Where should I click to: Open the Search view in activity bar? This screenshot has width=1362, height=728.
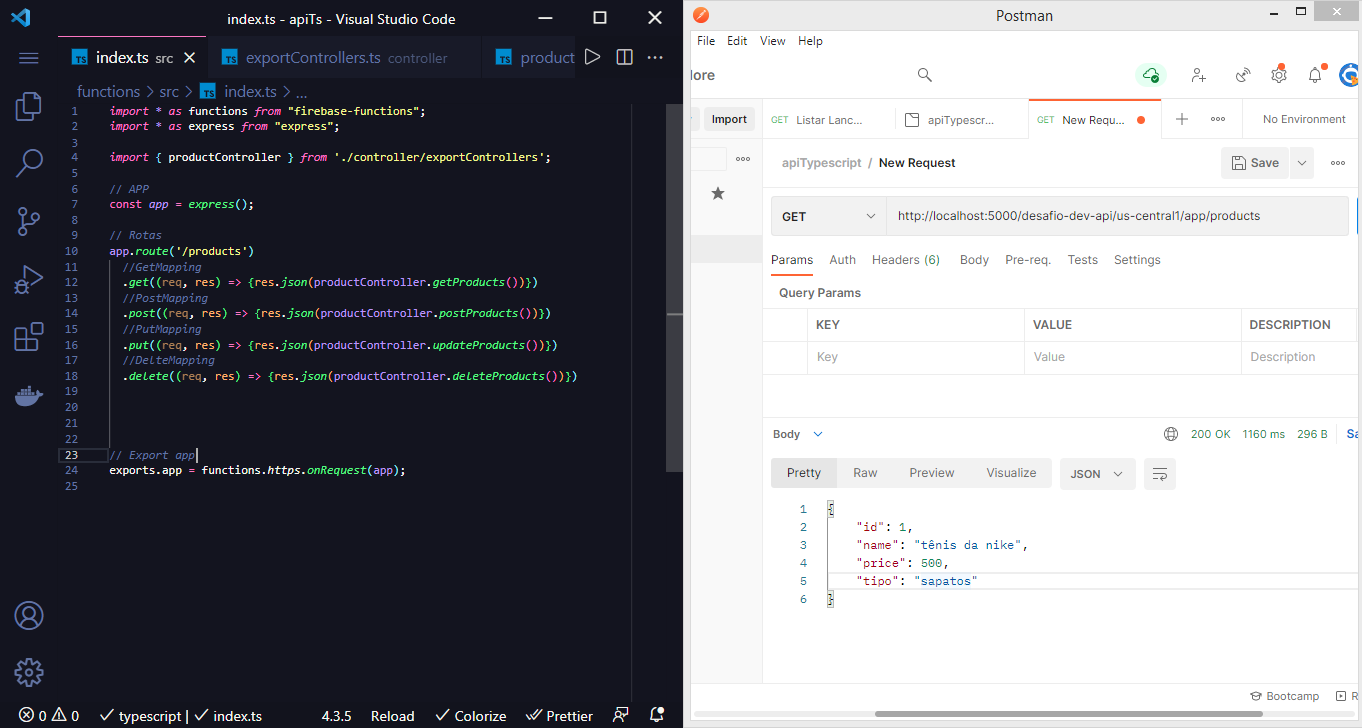click(29, 162)
